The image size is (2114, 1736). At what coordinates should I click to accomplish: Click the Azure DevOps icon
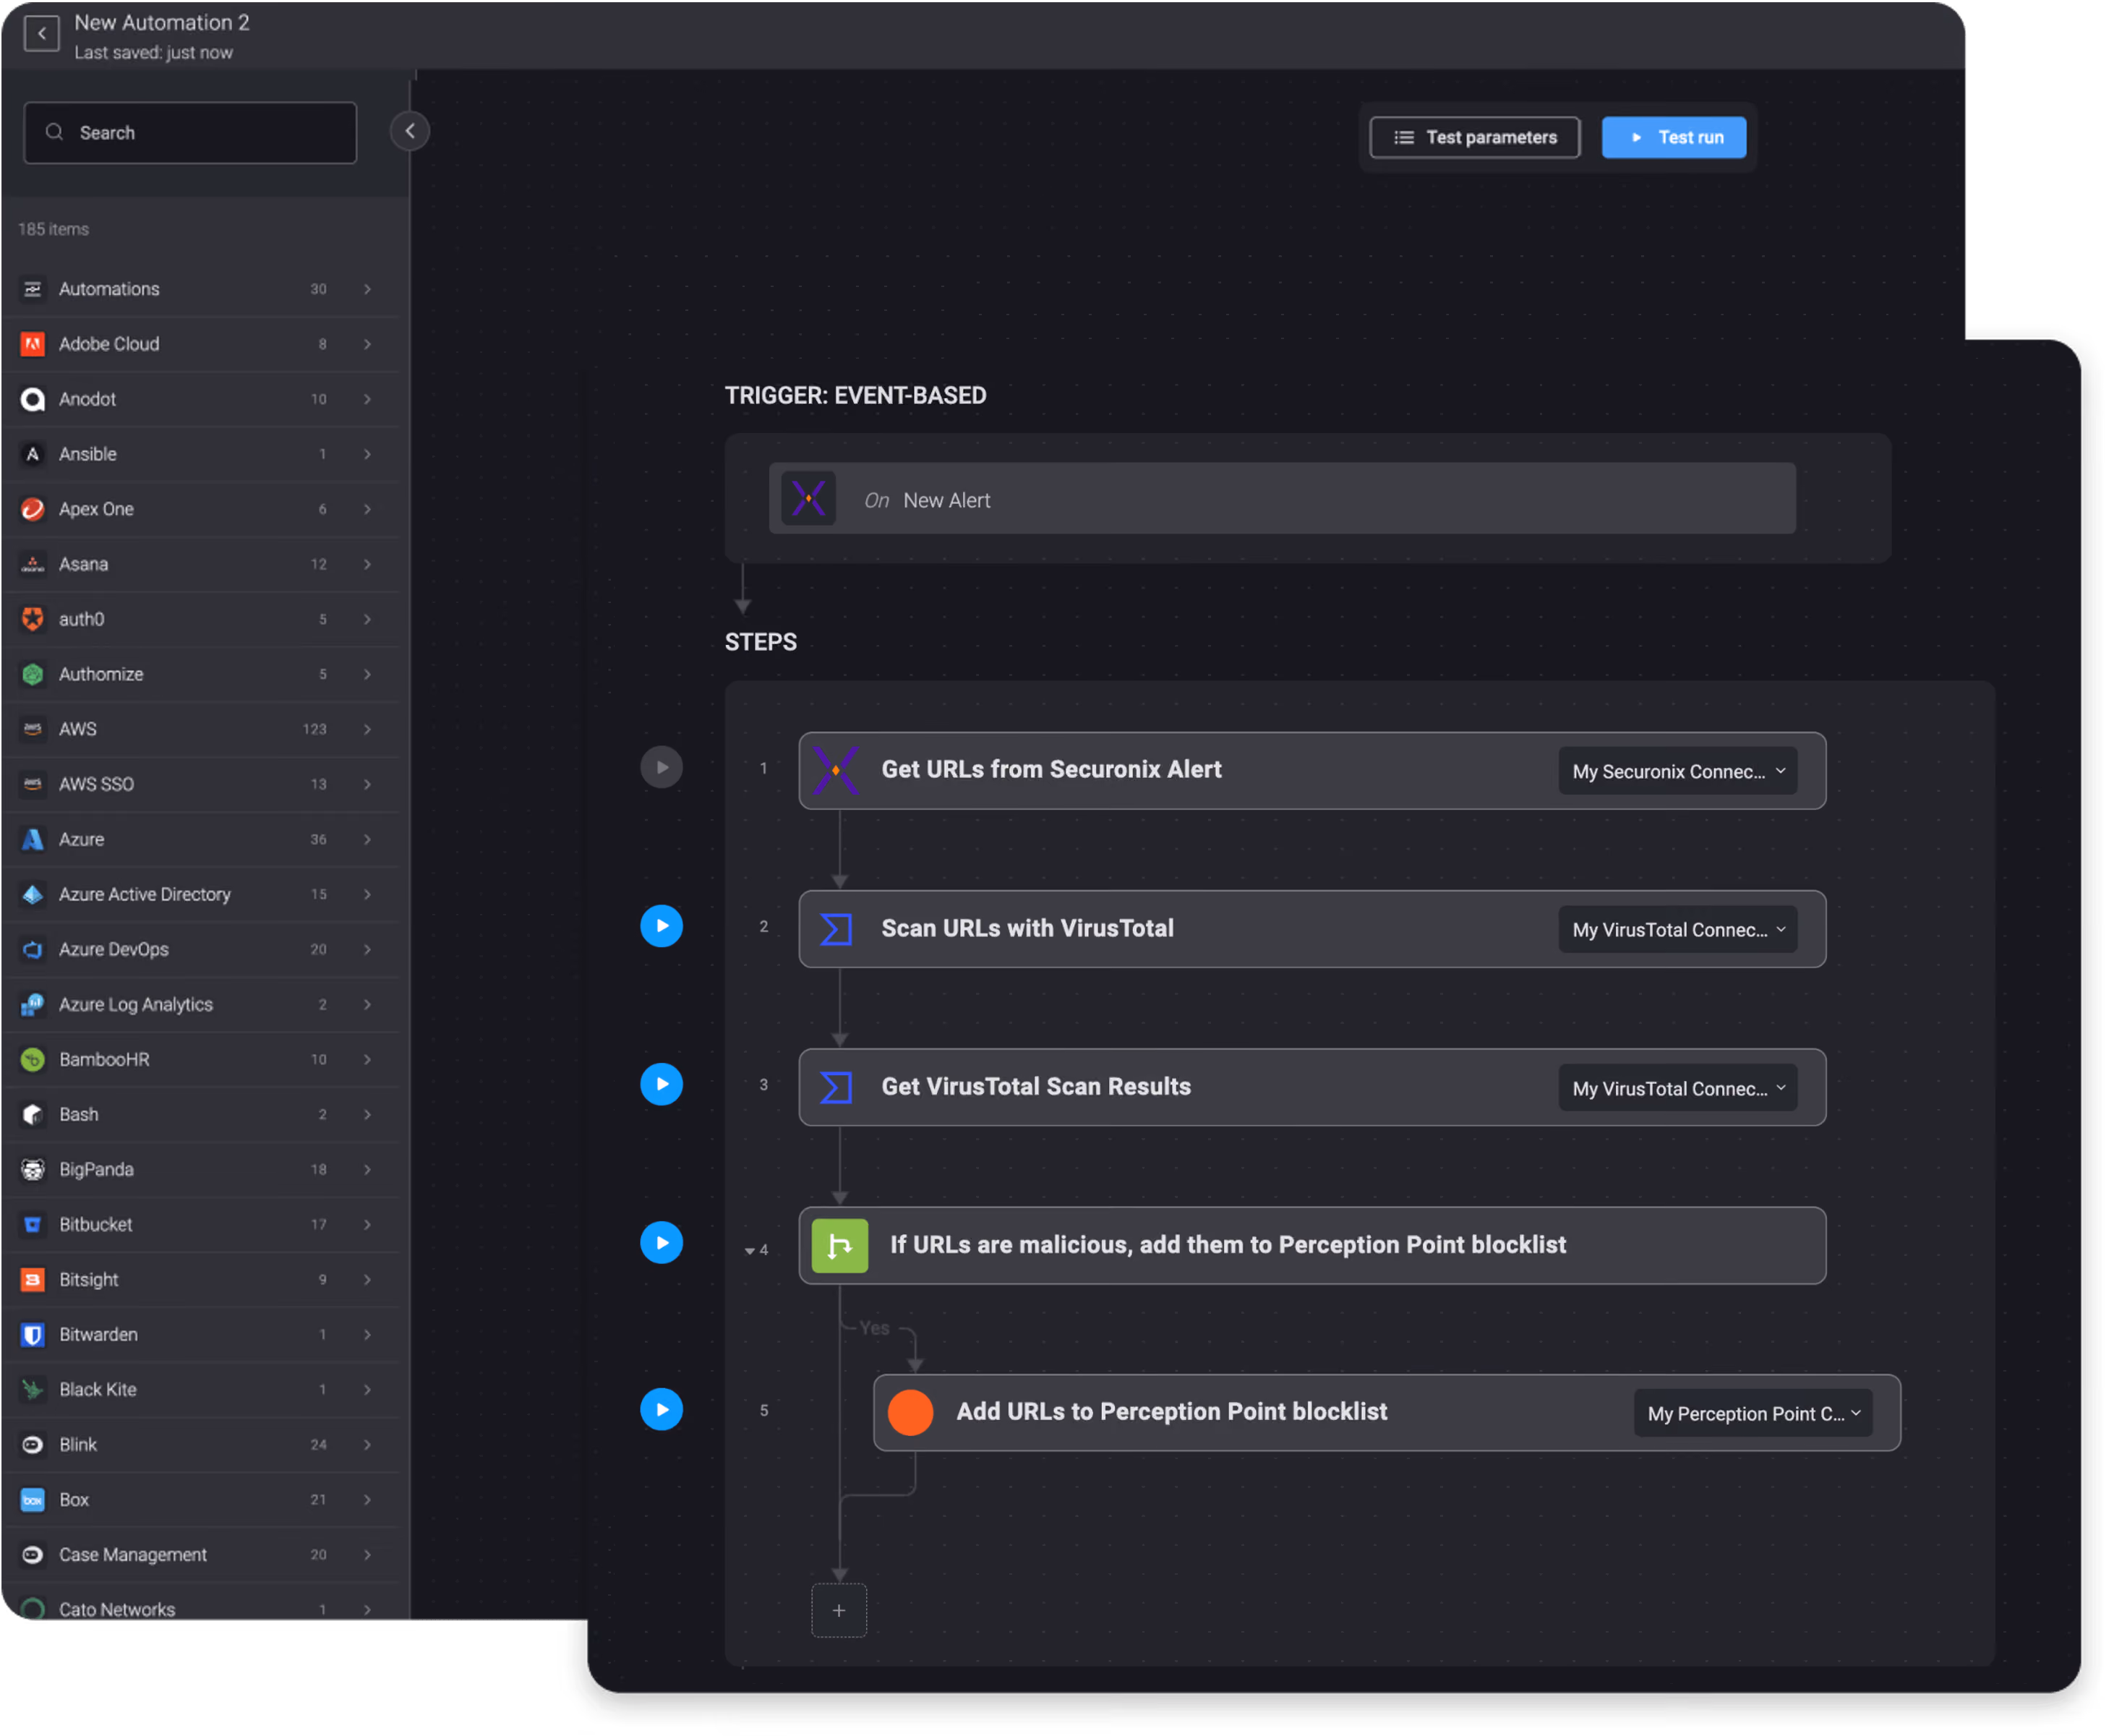click(33, 949)
